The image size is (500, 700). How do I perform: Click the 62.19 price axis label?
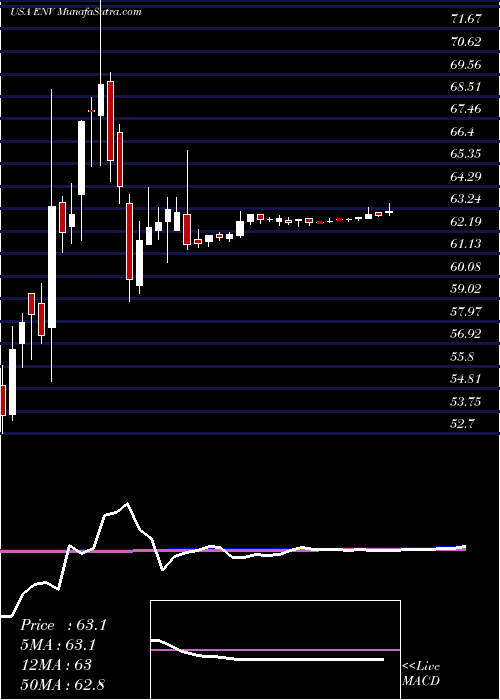[466, 221]
